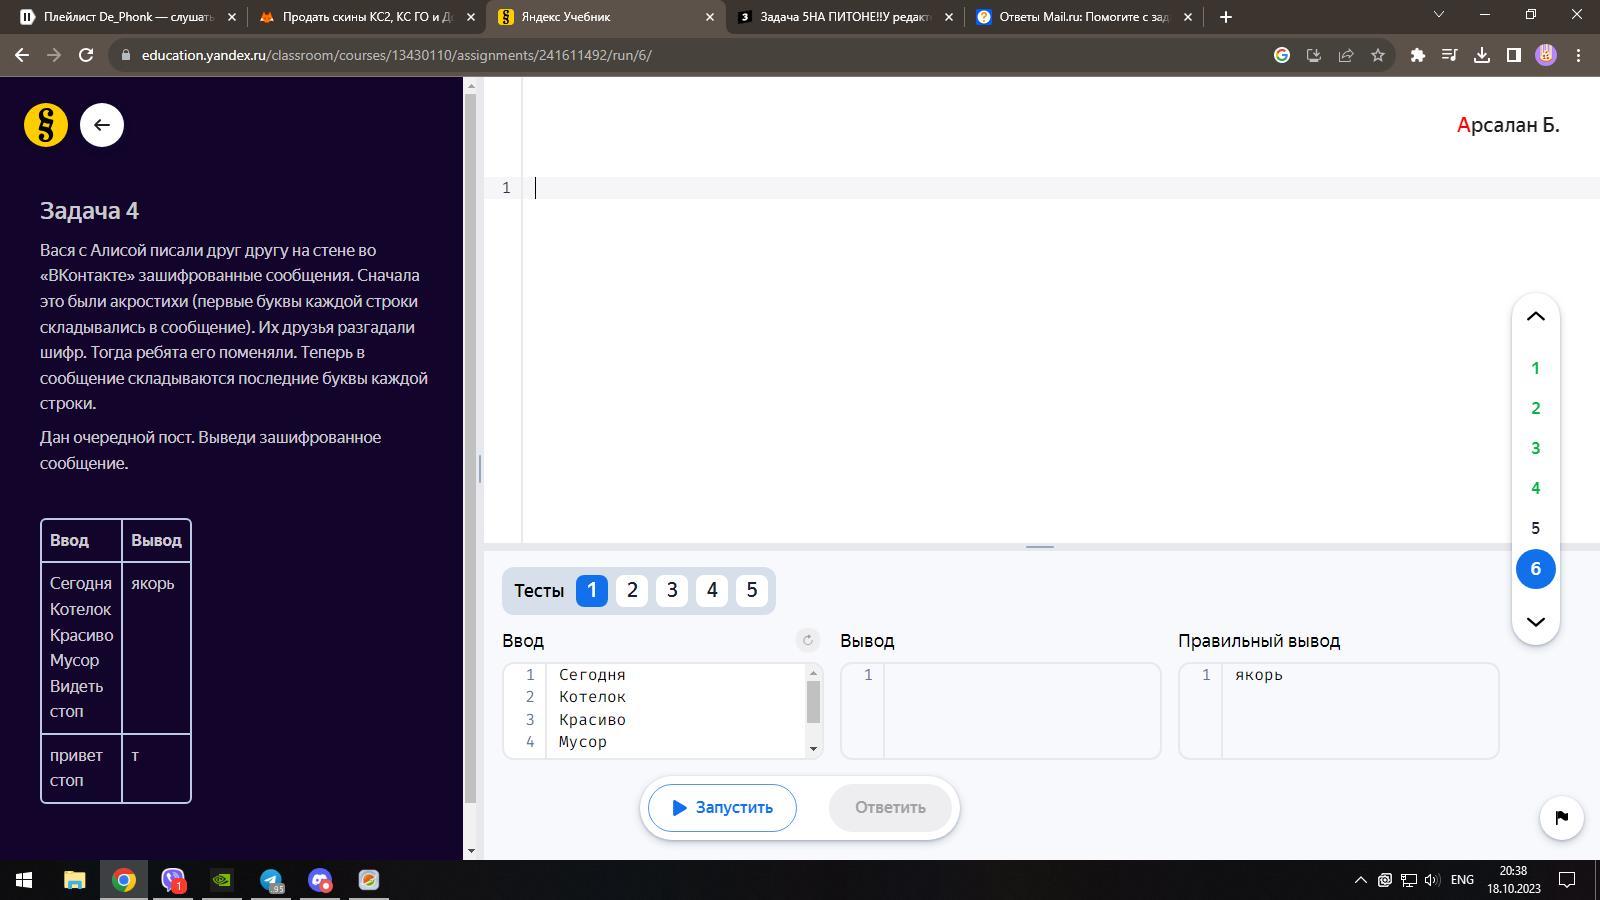Select test number 2
The image size is (1600, 900).
[x=632, y=590]
